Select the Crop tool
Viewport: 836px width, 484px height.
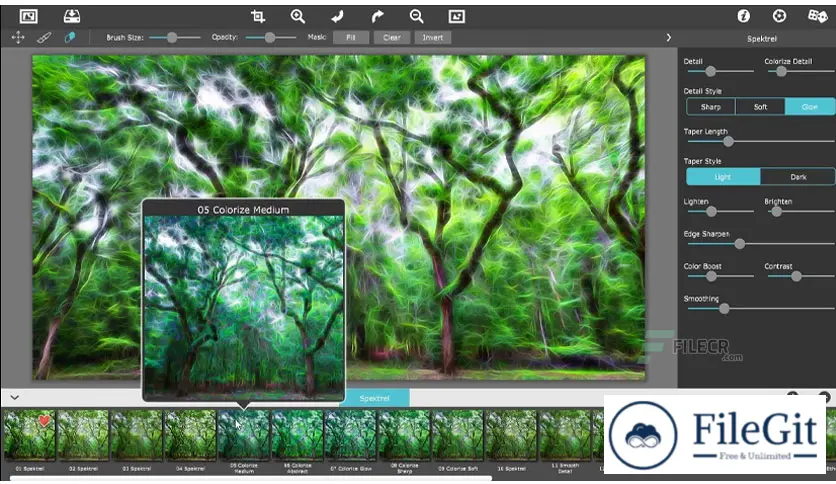pyautogui.click(x=258, y=17)
